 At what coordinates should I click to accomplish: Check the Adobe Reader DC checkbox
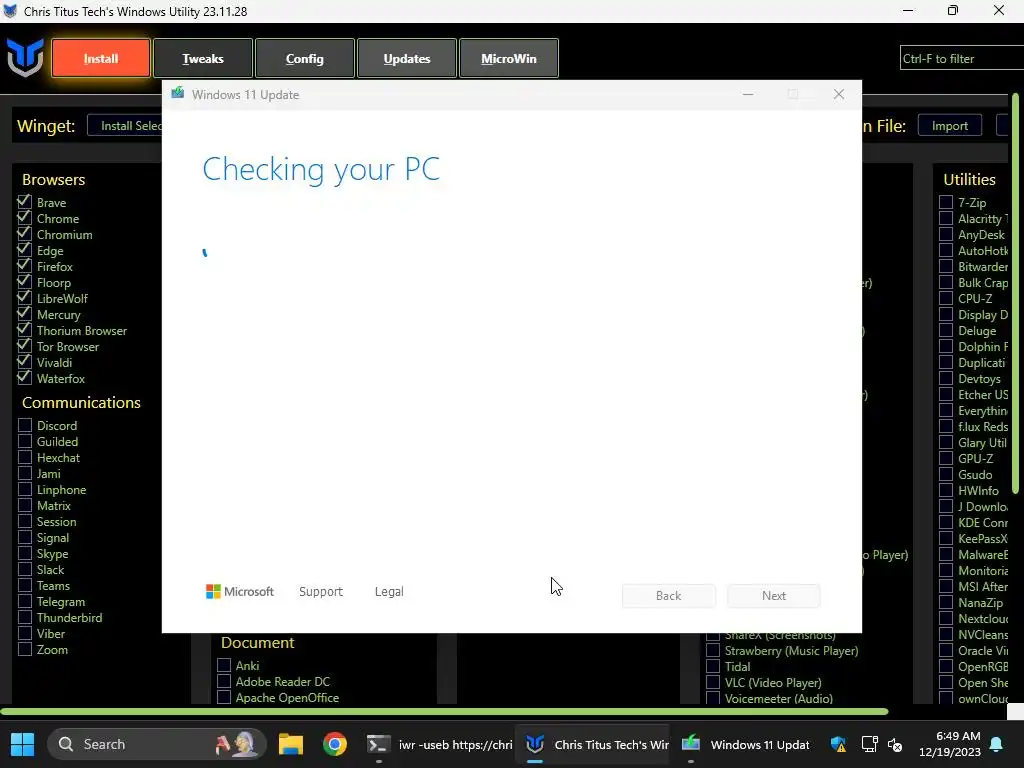(x=224, y=681)
